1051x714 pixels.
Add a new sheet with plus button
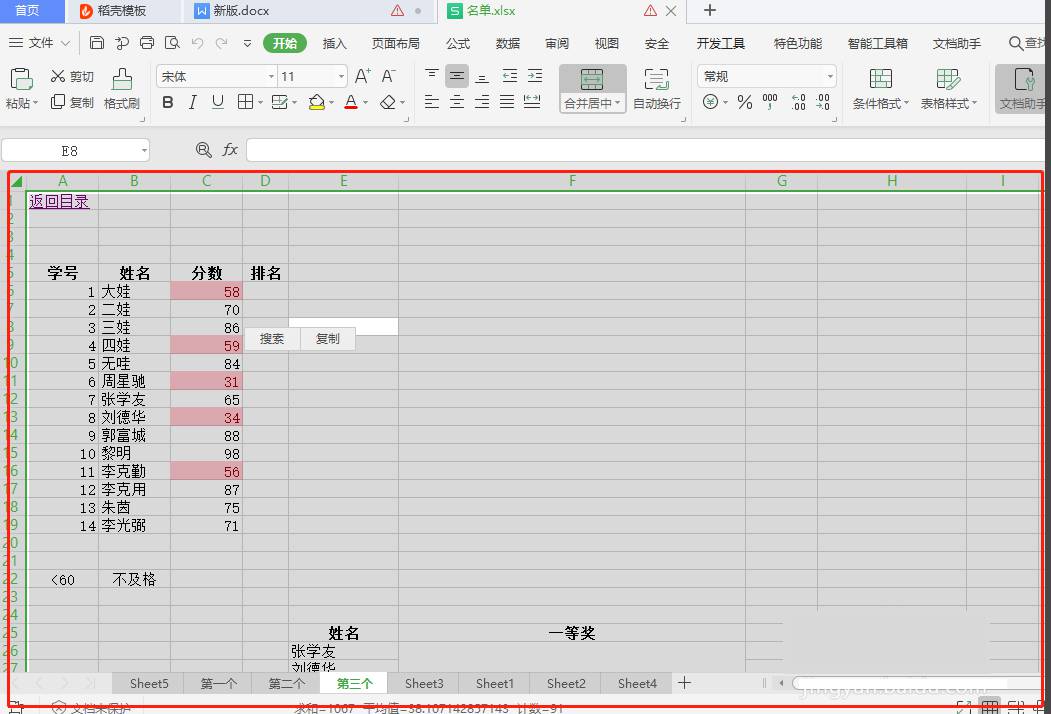(x=684, y=683)
